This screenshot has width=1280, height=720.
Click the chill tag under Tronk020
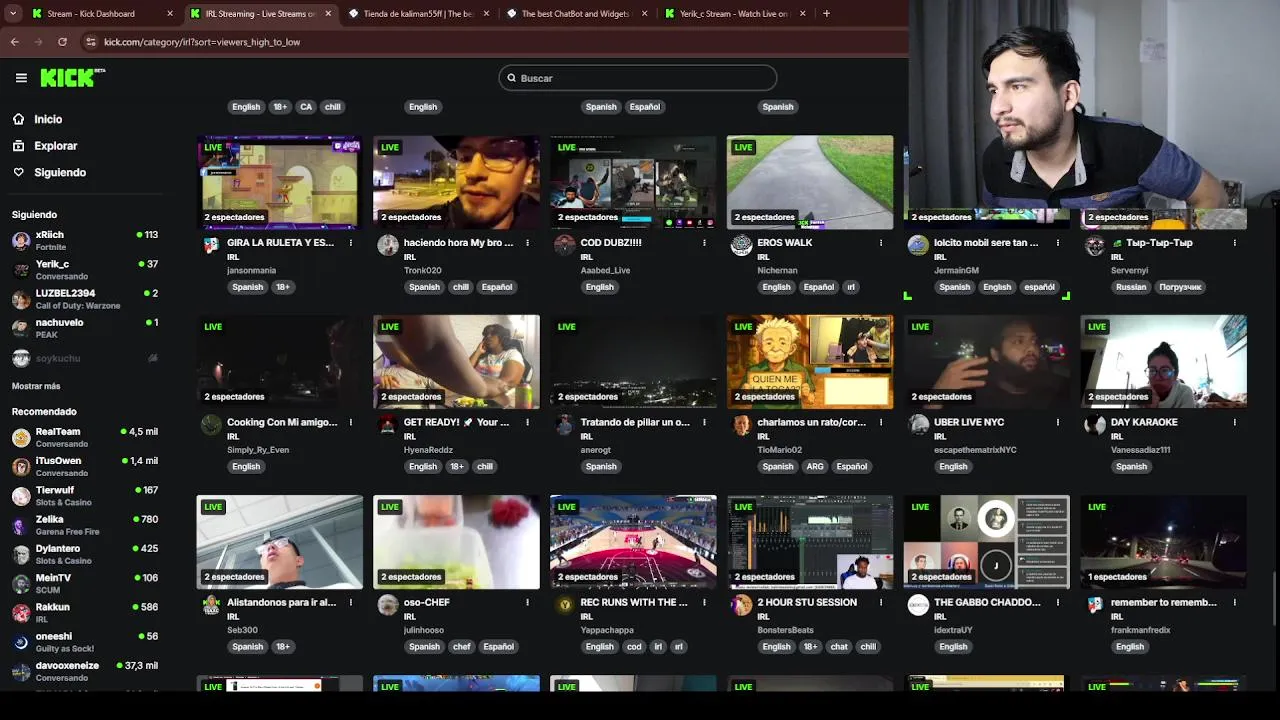pyautogui.click(x=461, y=287)
